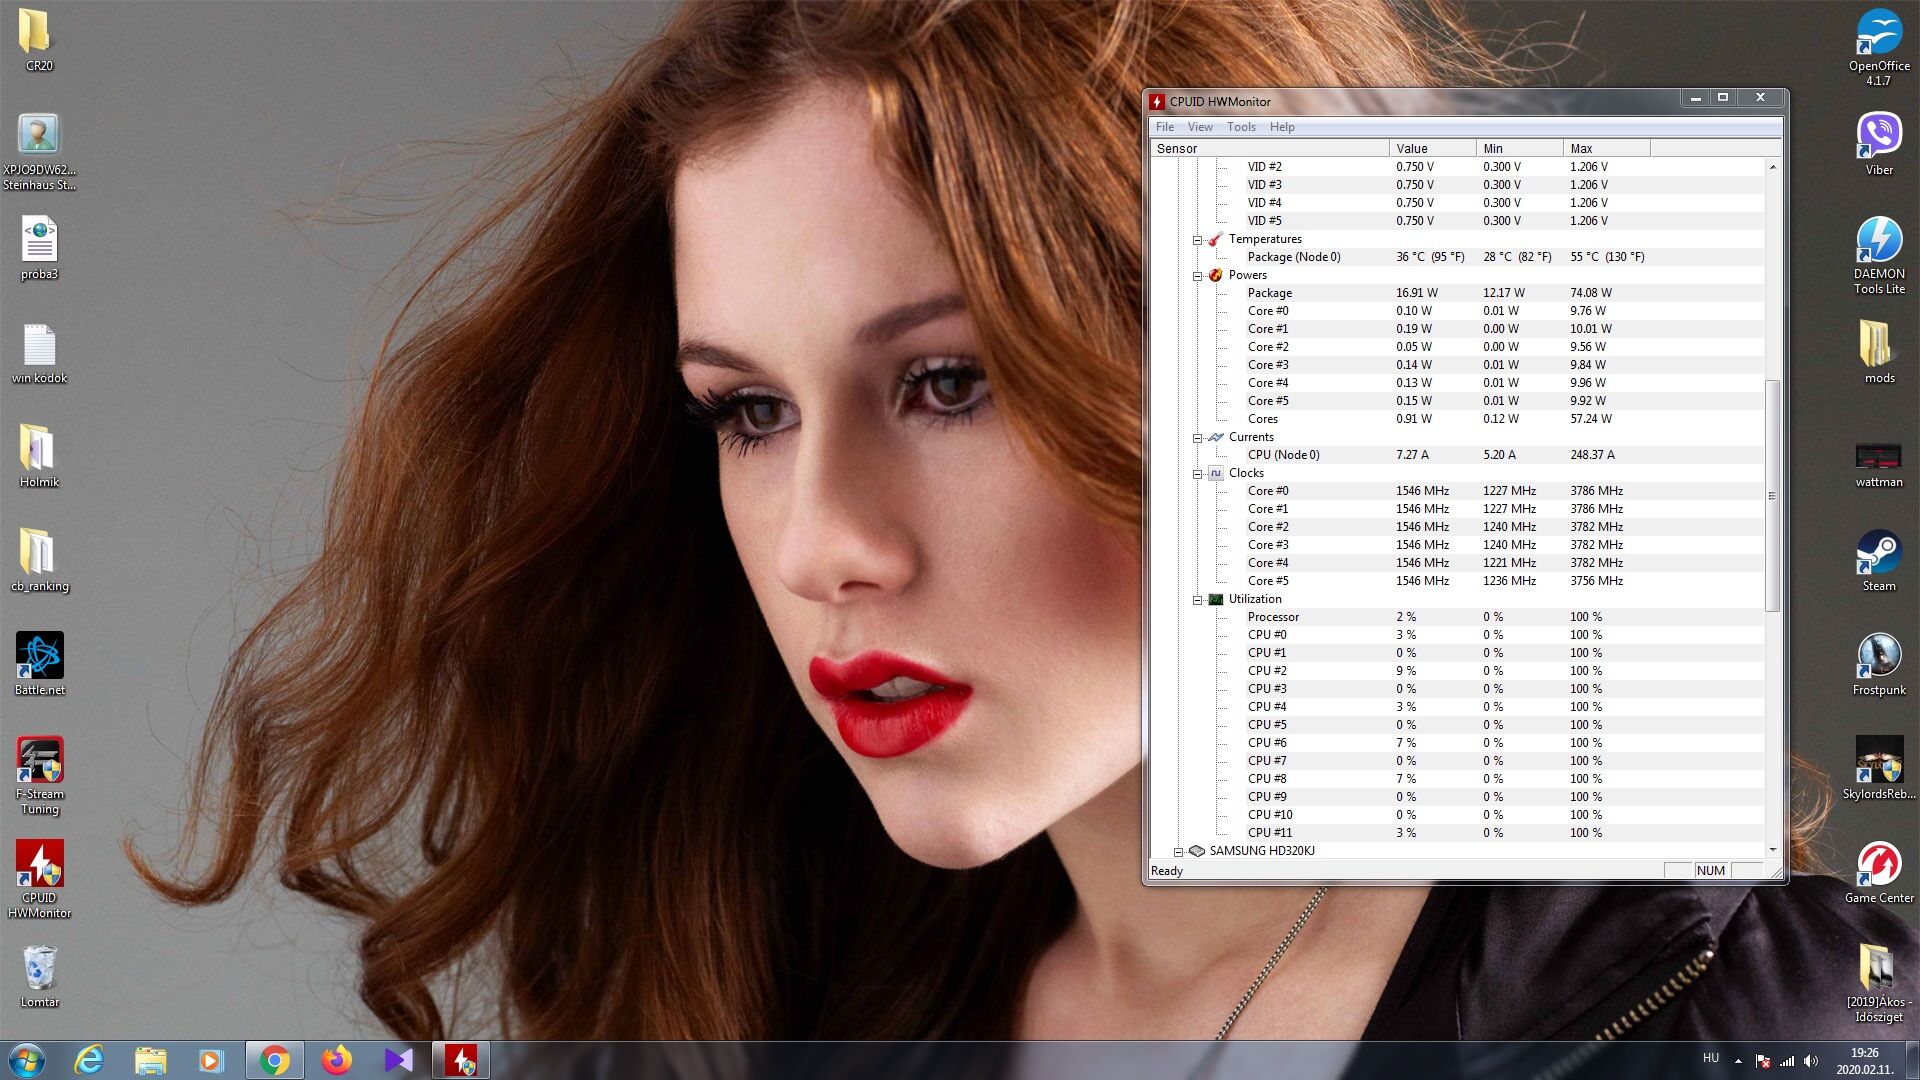The image size is (1920, 1080).
Task: Collapse the Powers tree node
Action: [1197, 276]
